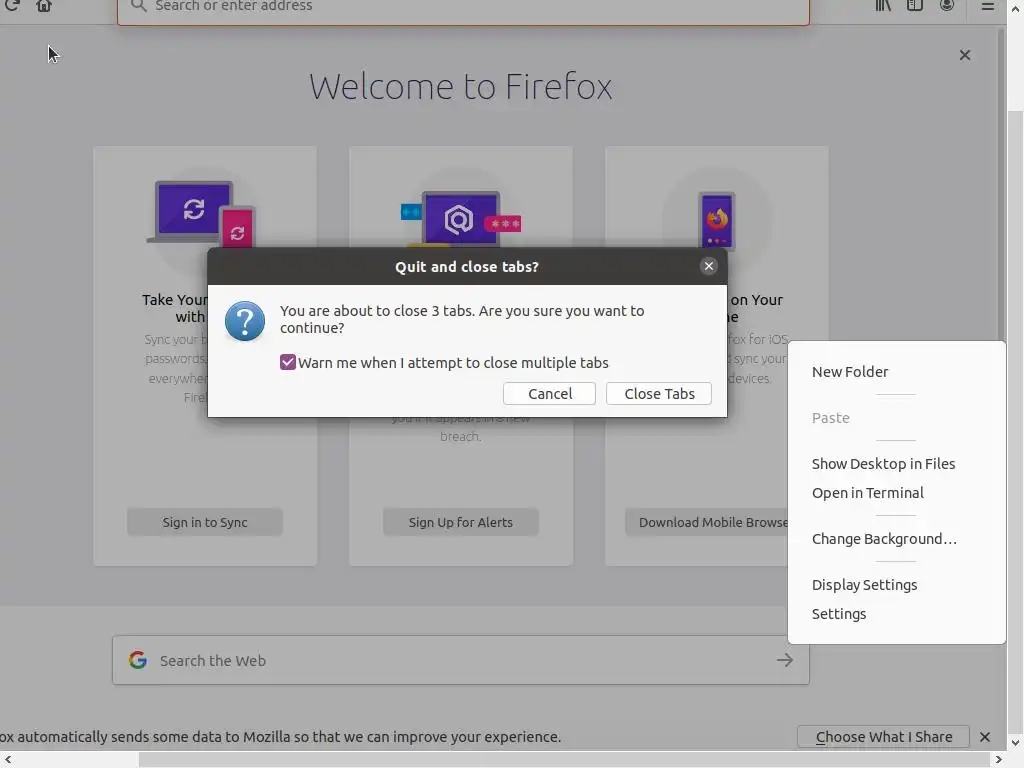Click the blue question mark dialog icon
Screen dimensions: 1024x768
[245, 321]
